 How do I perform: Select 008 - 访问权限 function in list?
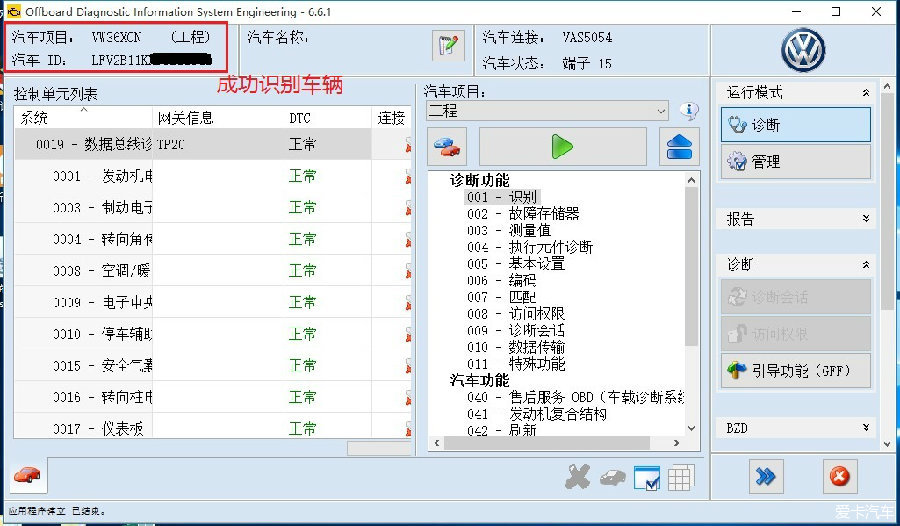(x=515, y=314)
